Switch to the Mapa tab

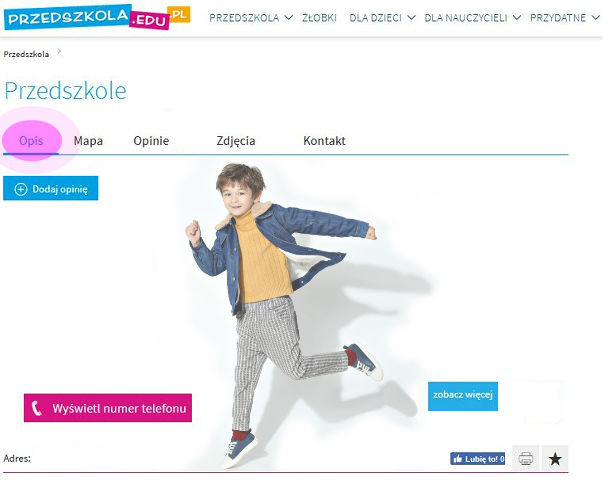(x=88, y=141)
